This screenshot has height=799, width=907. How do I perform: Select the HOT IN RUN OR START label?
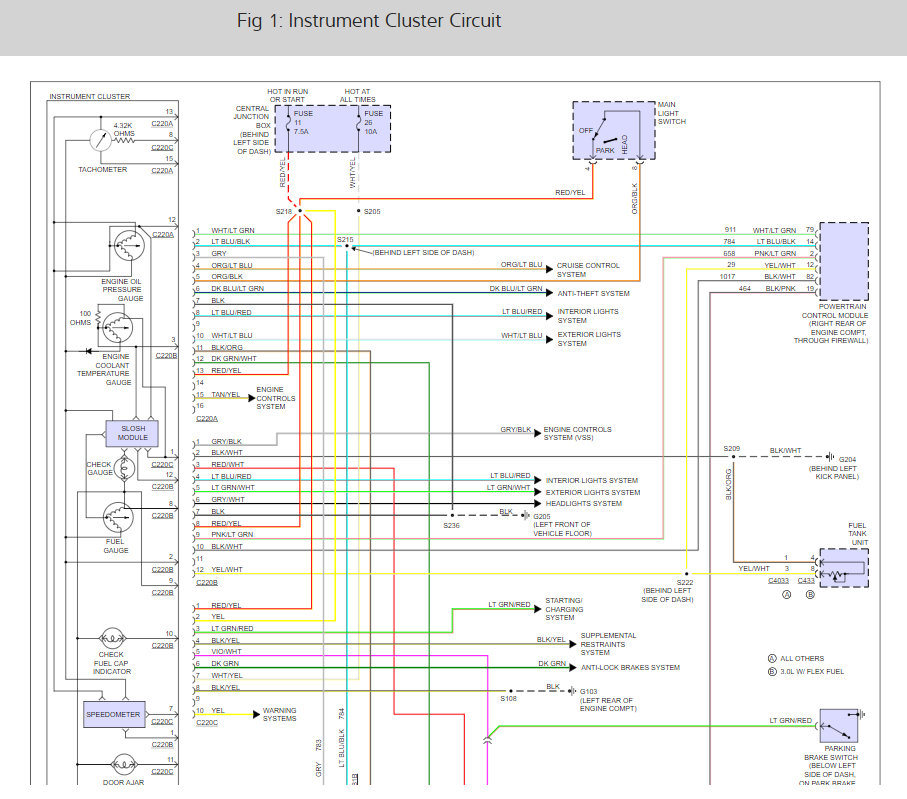(x=287, y=95)
